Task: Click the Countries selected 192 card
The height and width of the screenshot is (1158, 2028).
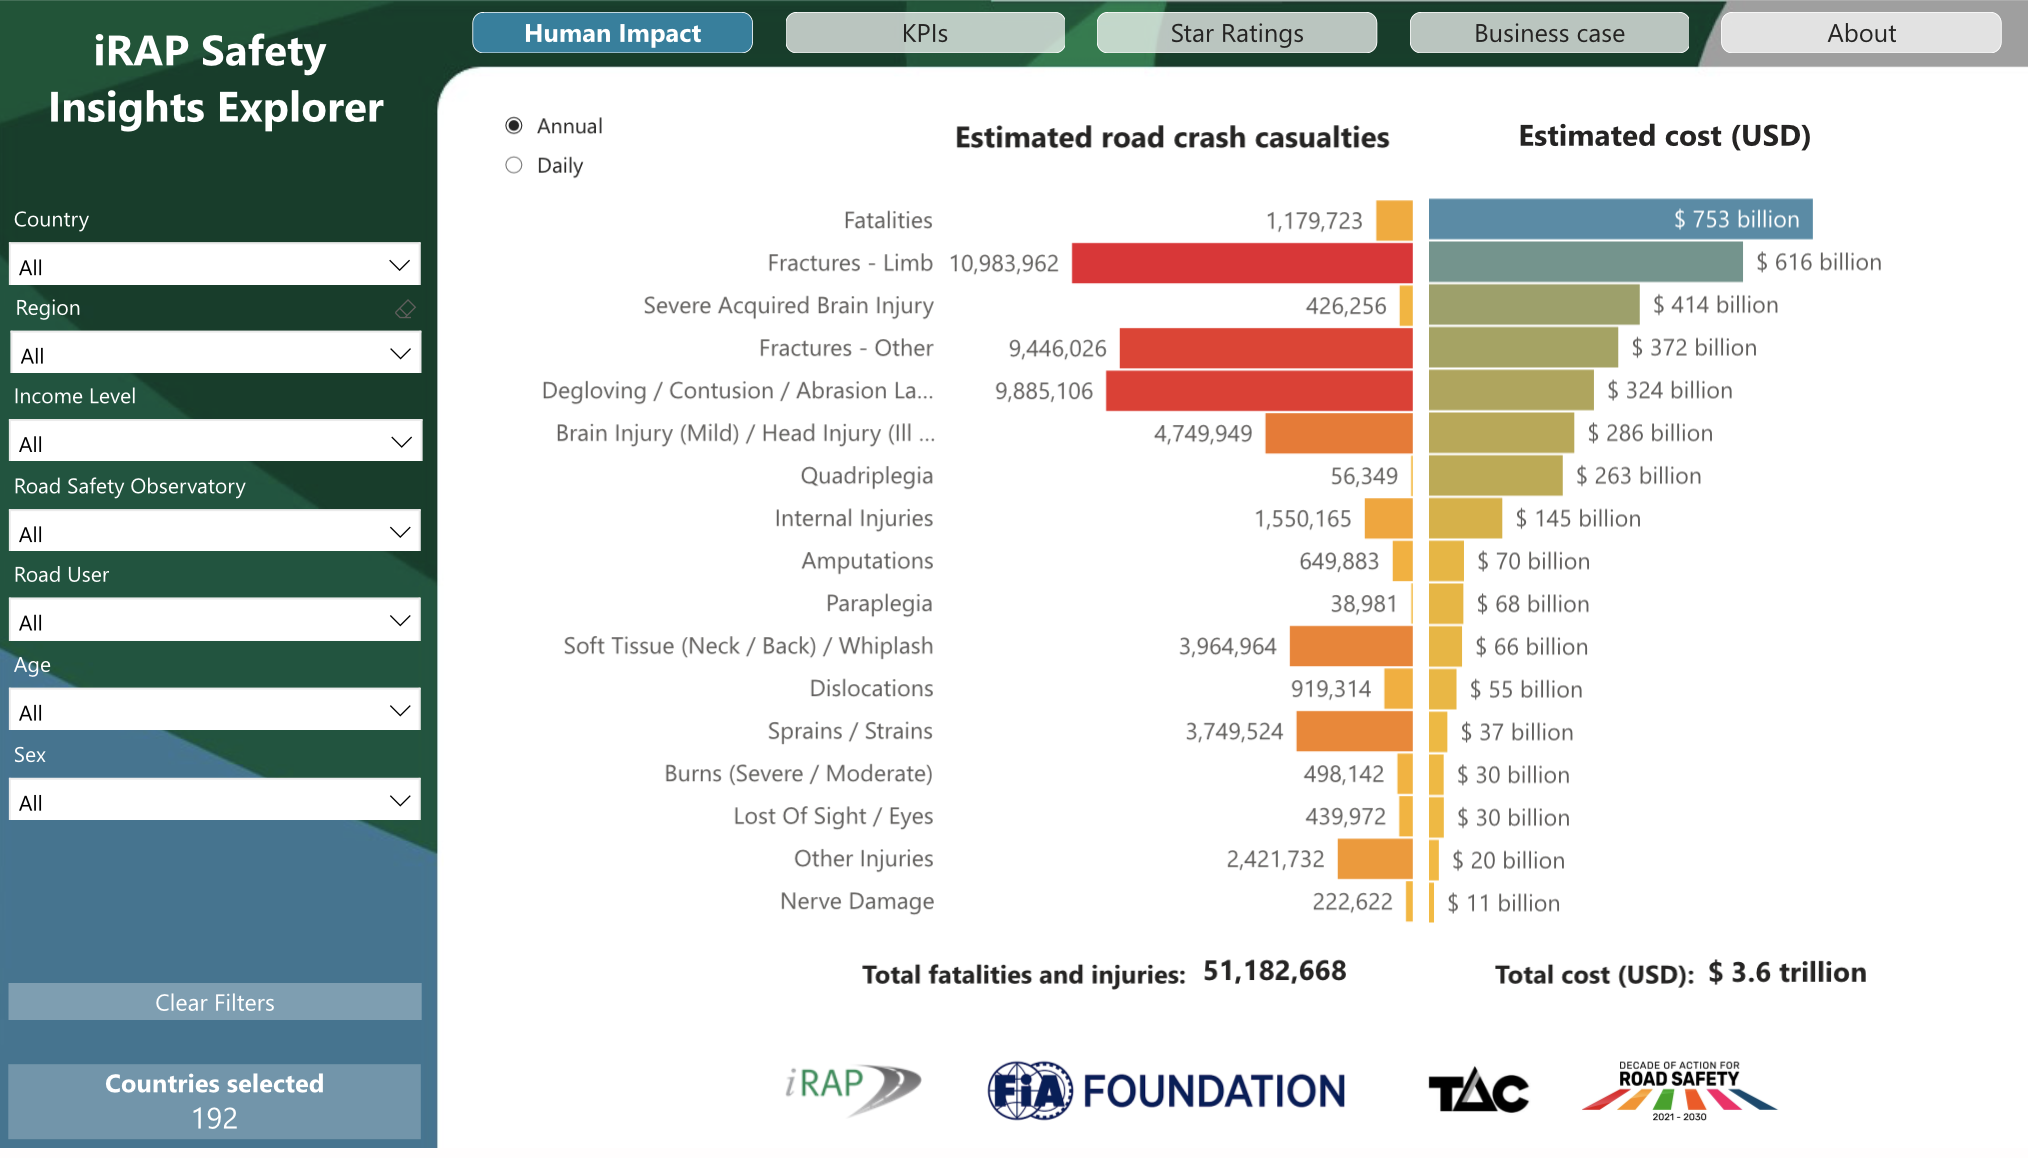Action: [x=215, y=1101]
